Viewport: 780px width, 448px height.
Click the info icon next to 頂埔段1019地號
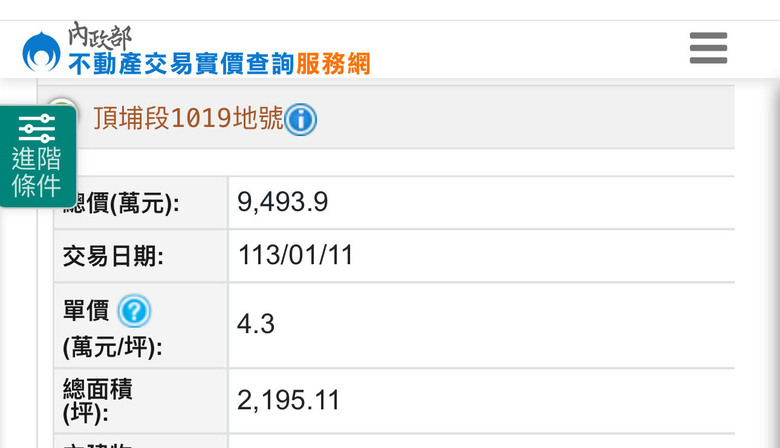[x=300, y=119]
